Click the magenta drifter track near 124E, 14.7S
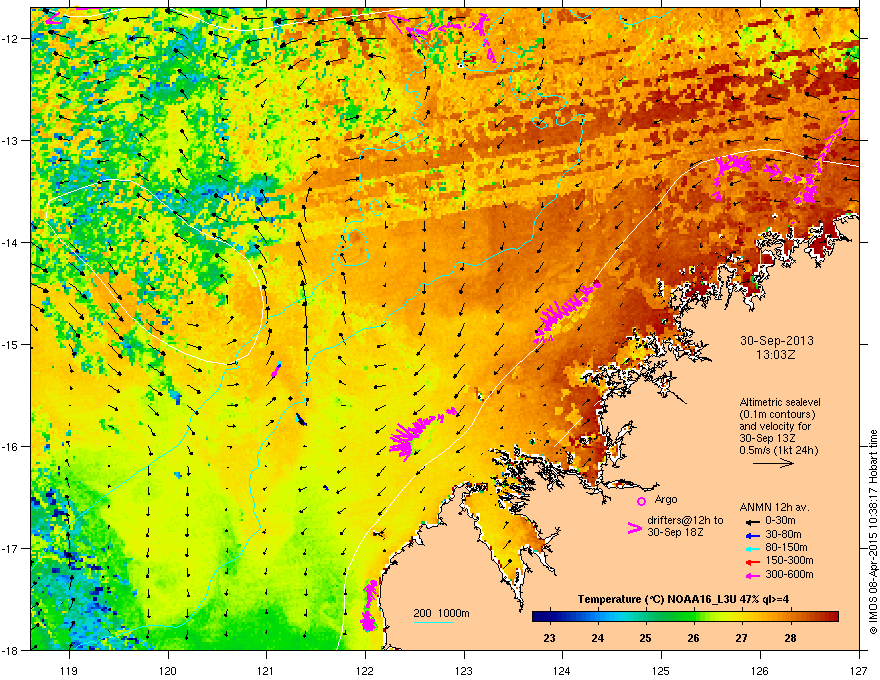The image size is (880, 680). pos(566,313)
